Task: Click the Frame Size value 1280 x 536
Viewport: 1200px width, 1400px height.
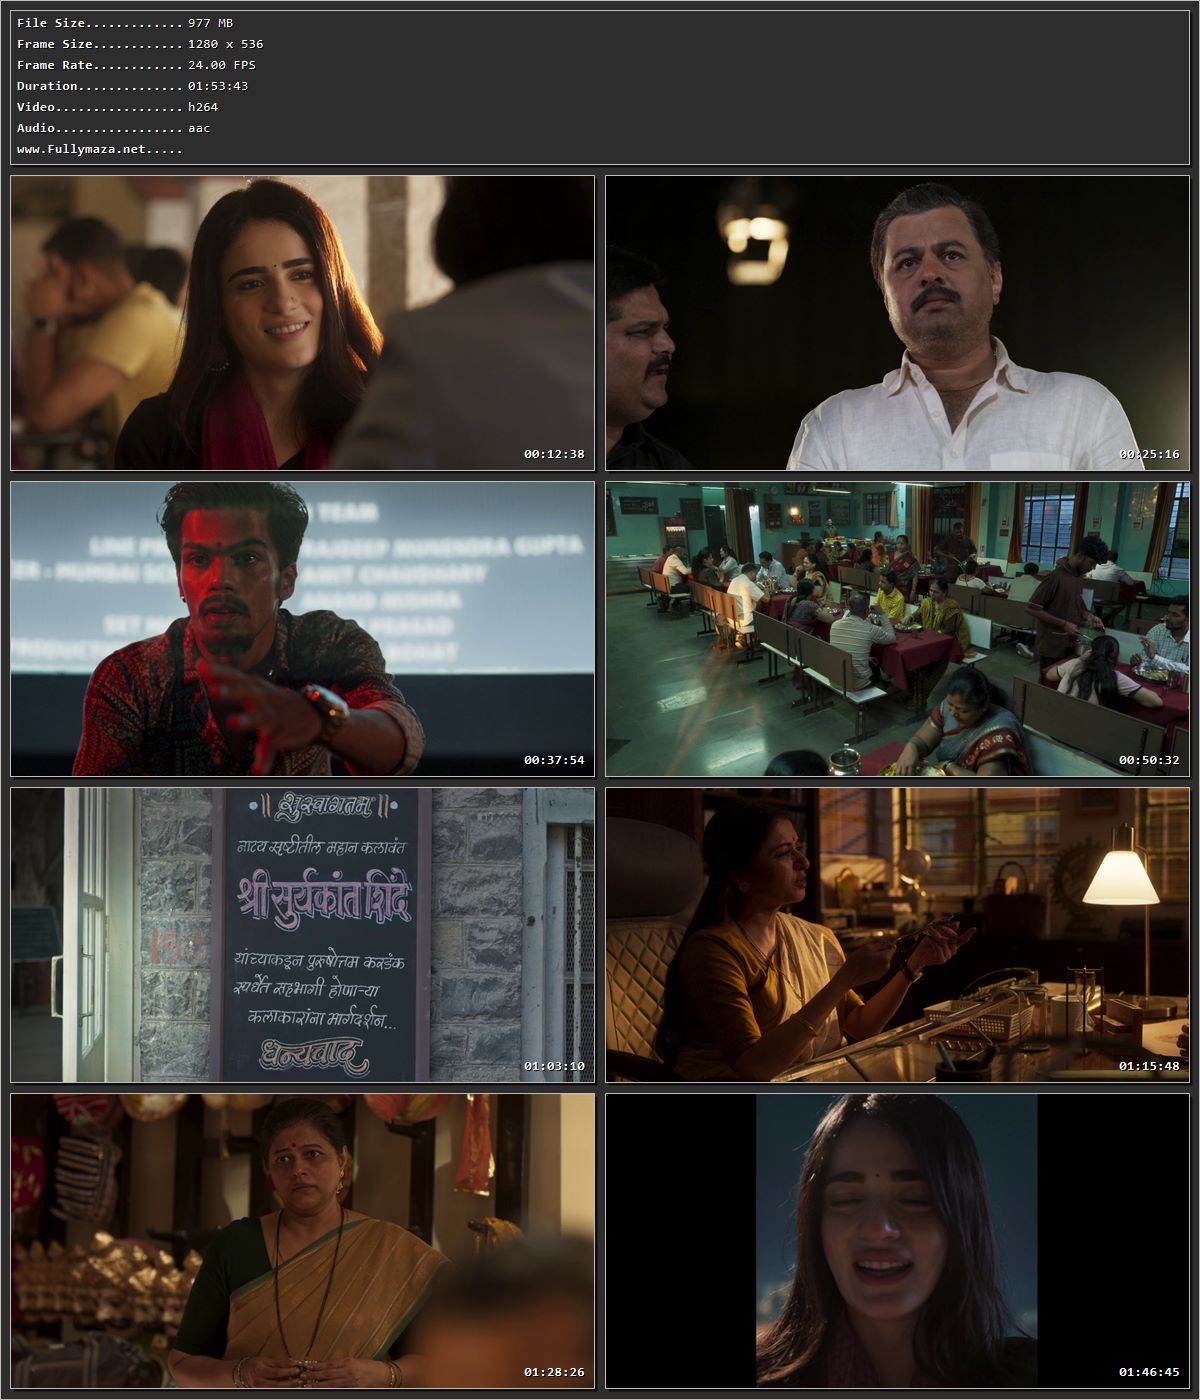Action: [x=226, y=44]
